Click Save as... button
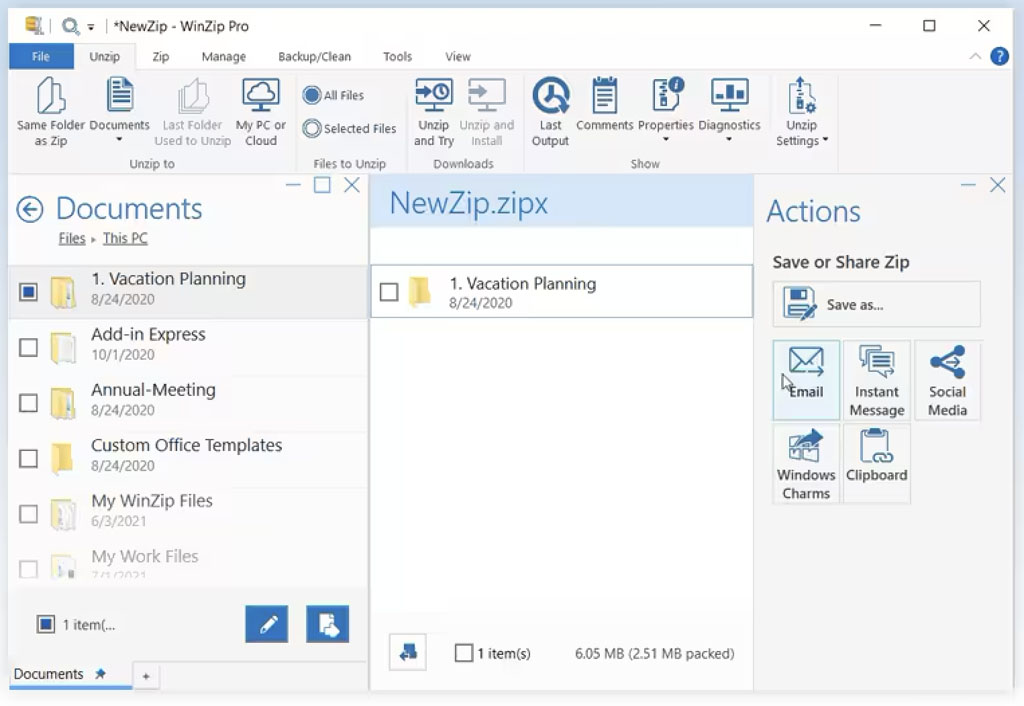The width and height of the screenshot is (1024, 706). coord(876,304)
